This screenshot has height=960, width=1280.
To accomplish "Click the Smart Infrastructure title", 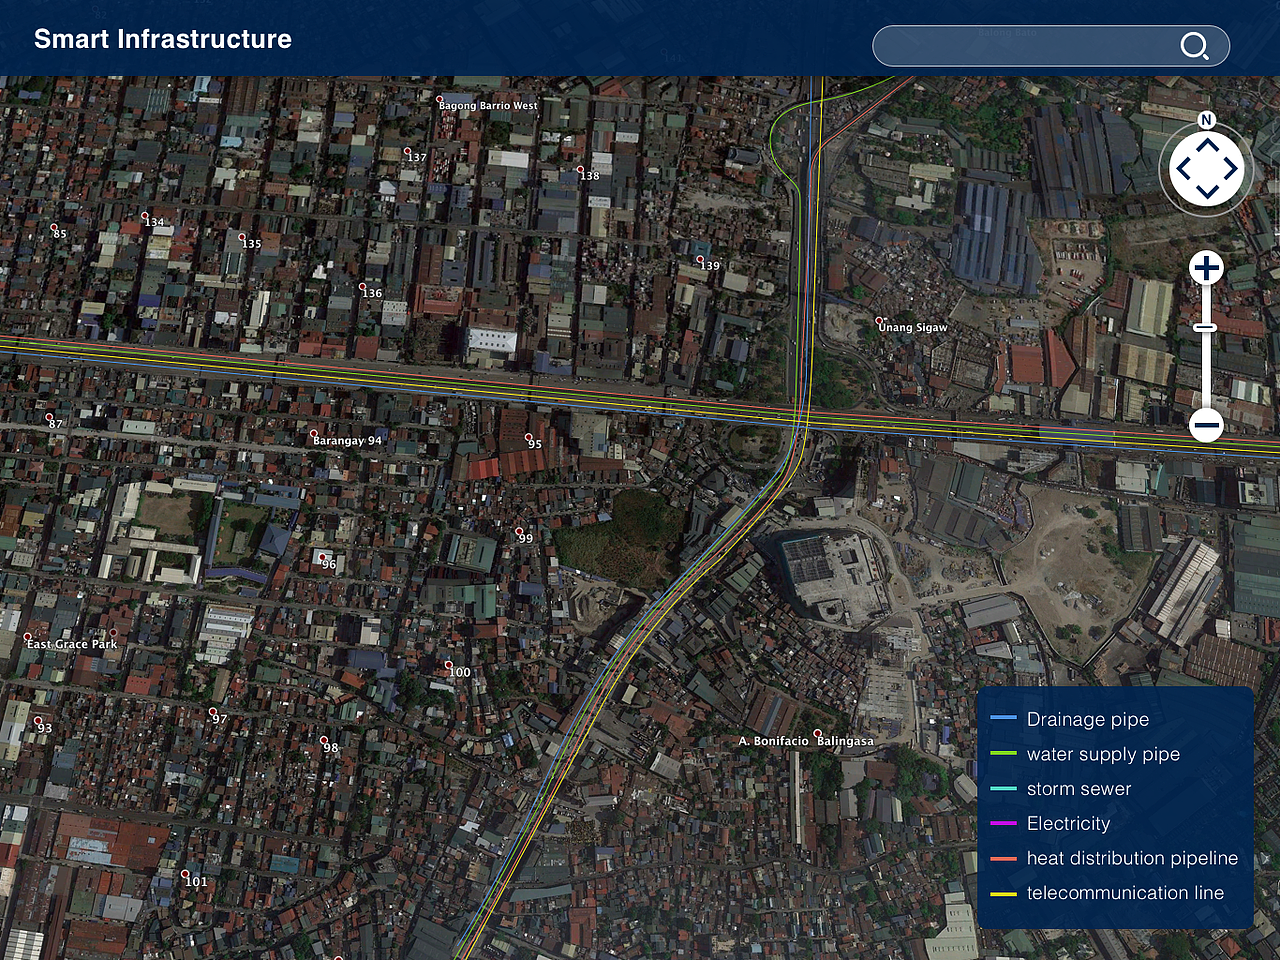I will pos(163,39).
